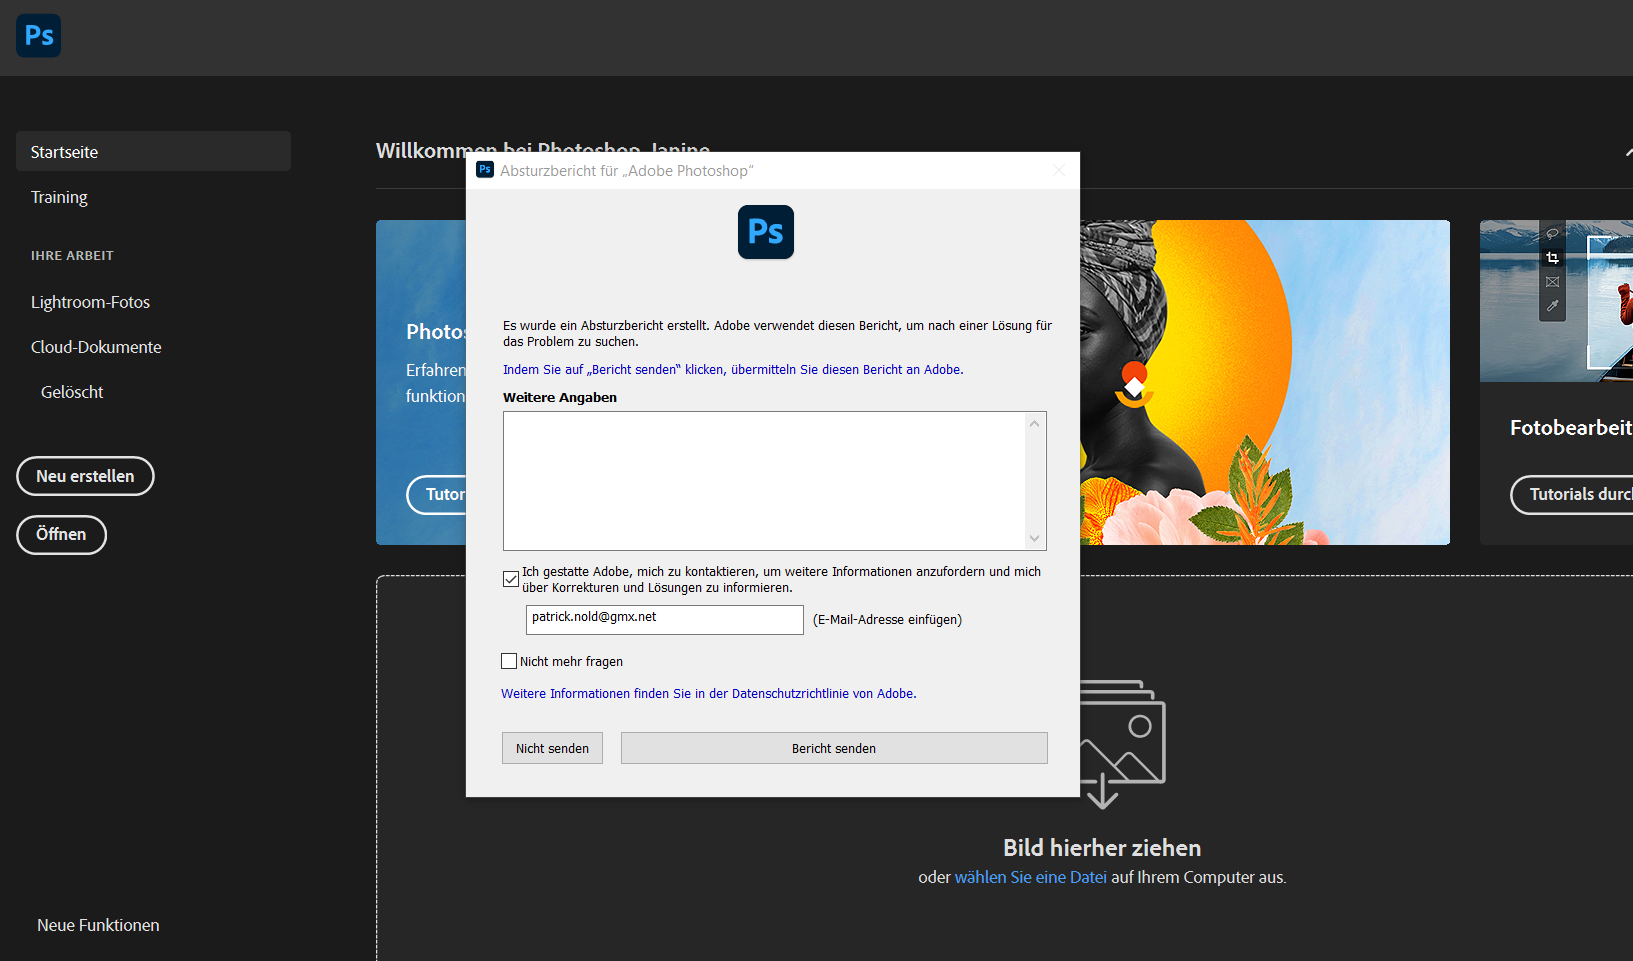
Task: Select the Lasso icon on the photo card
Action: click(x=1553, y=233)
